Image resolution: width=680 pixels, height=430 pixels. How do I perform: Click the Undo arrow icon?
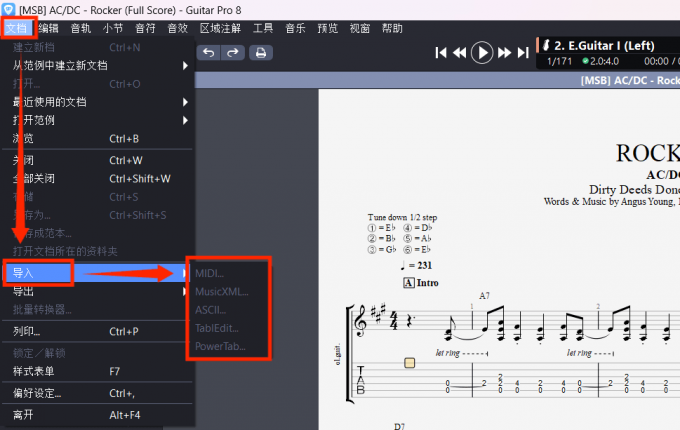[x=208, y=52]
